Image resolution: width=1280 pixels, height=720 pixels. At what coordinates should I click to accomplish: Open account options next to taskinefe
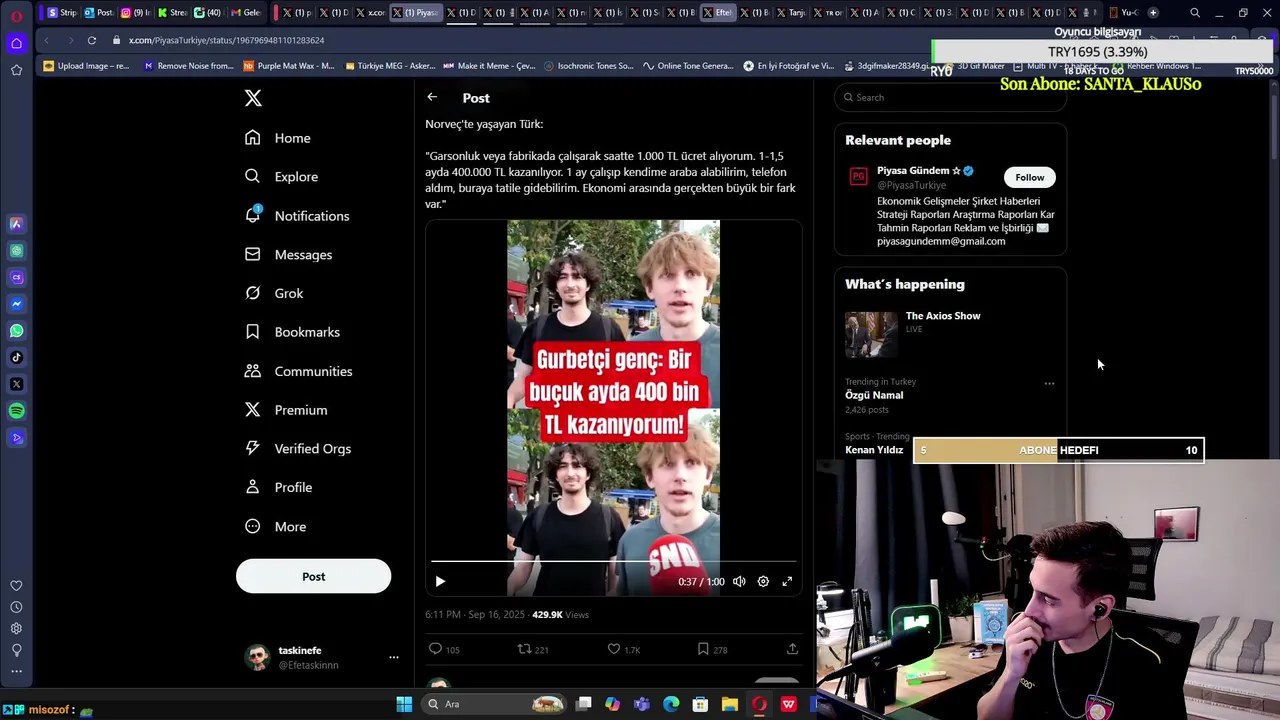coord(394,657)
